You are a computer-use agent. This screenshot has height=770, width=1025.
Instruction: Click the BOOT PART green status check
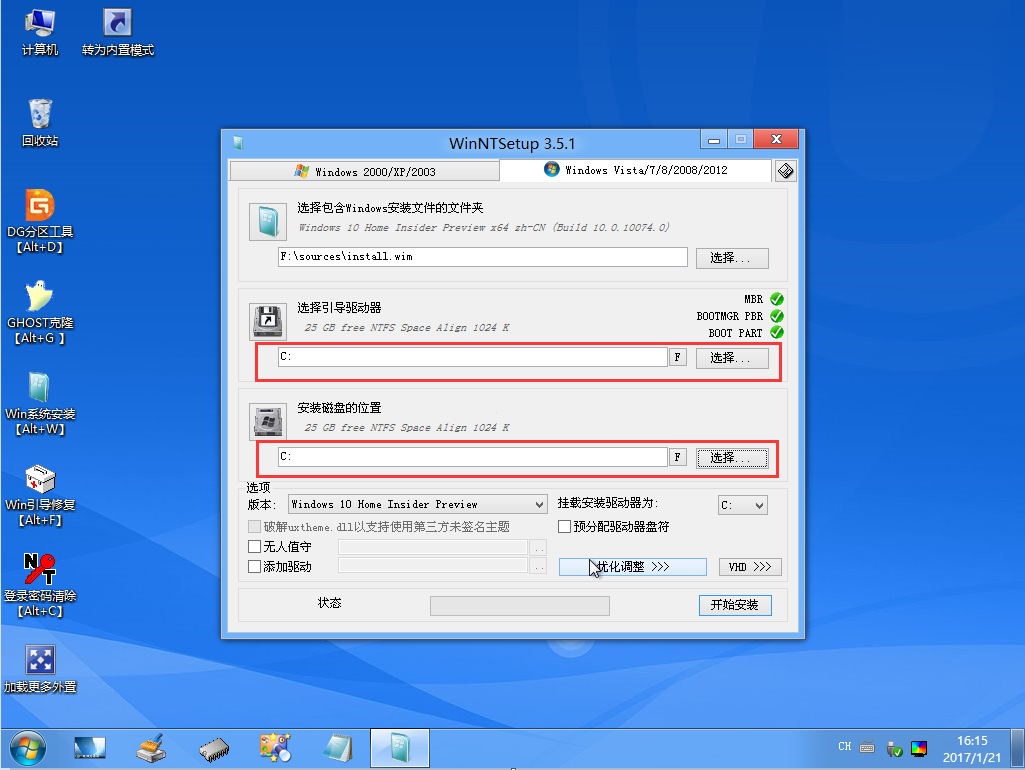[777, 332]
